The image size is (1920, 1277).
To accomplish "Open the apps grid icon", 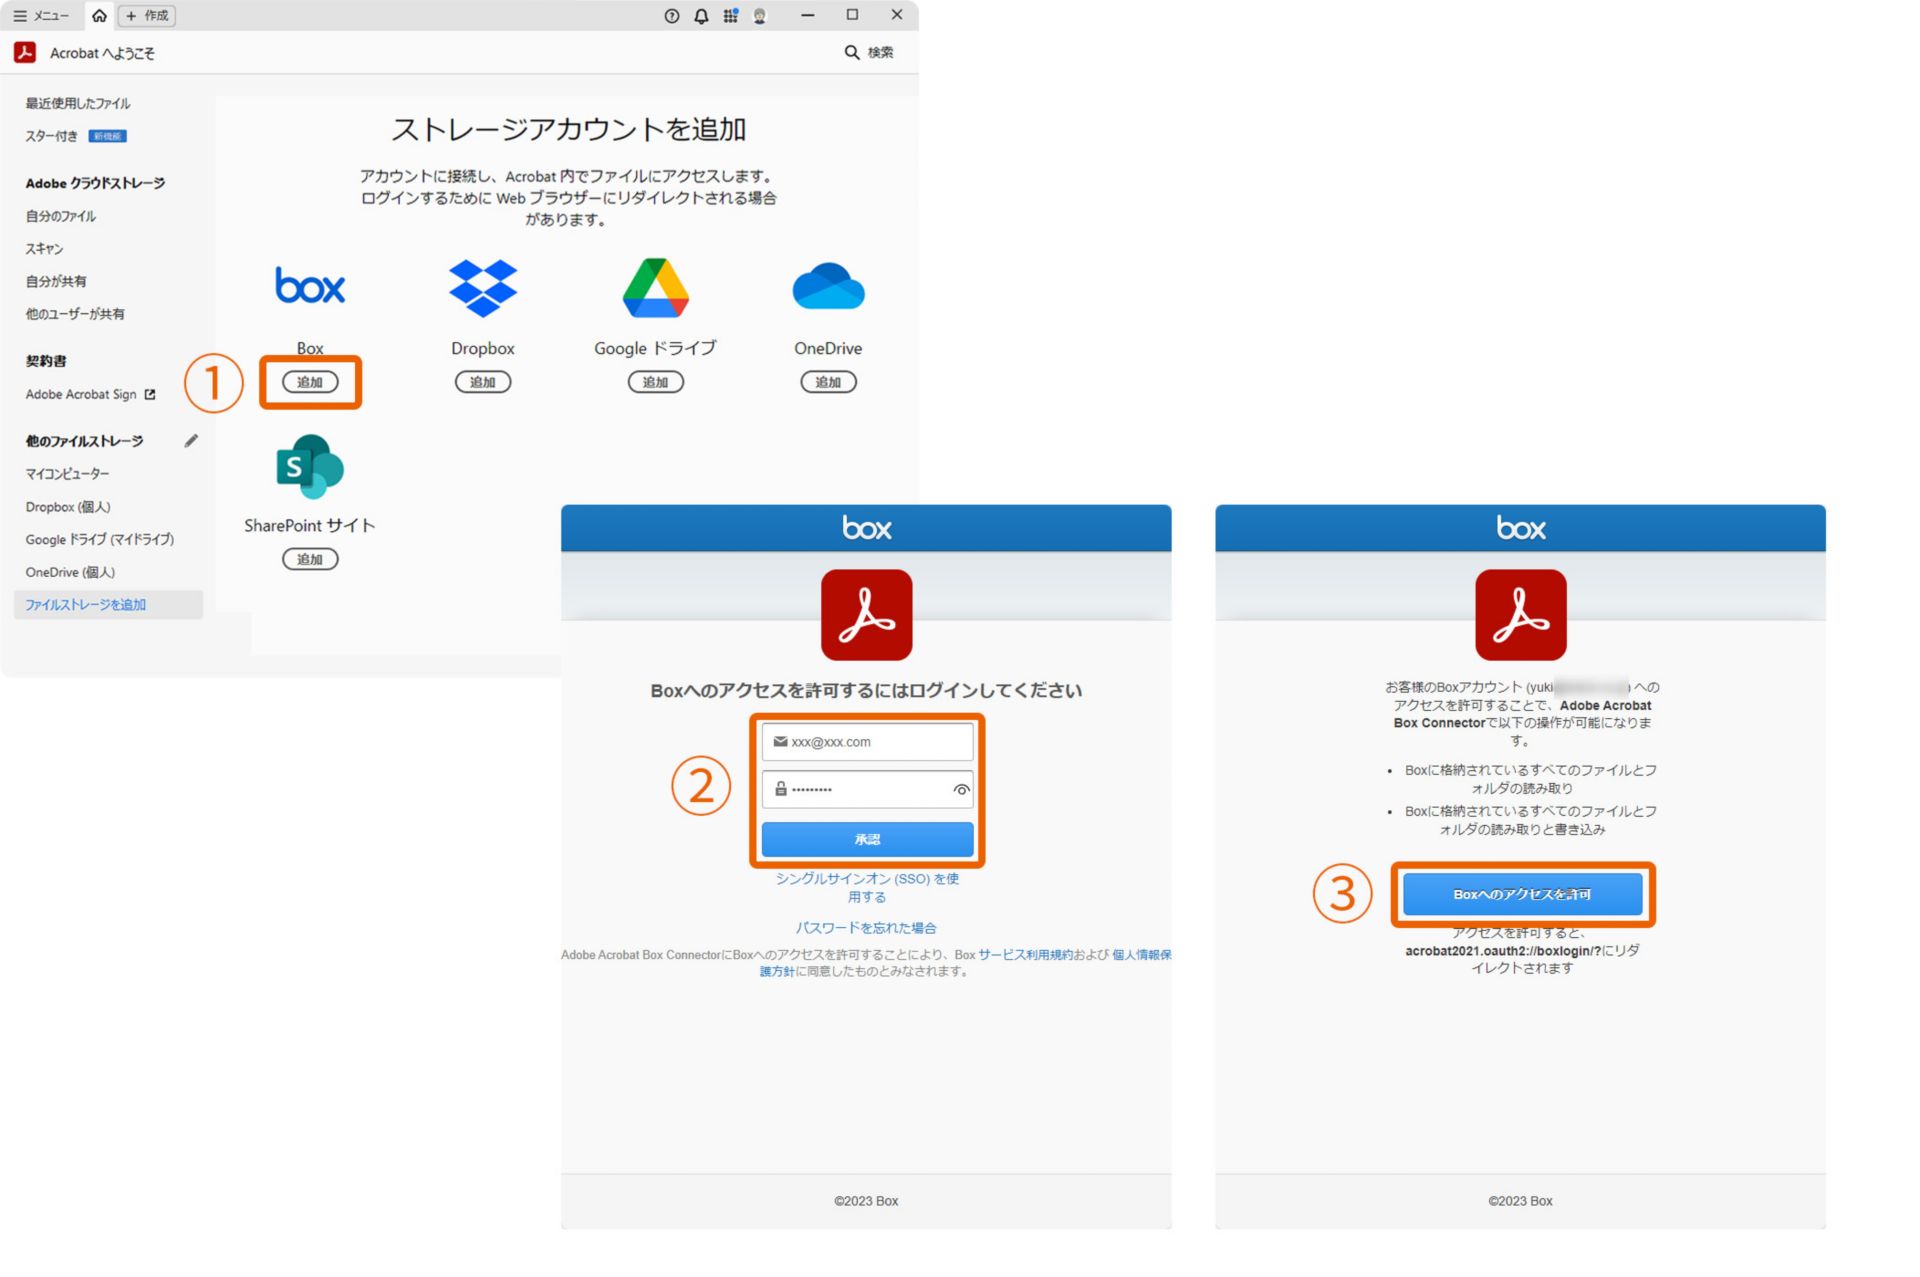I will 730,16.
